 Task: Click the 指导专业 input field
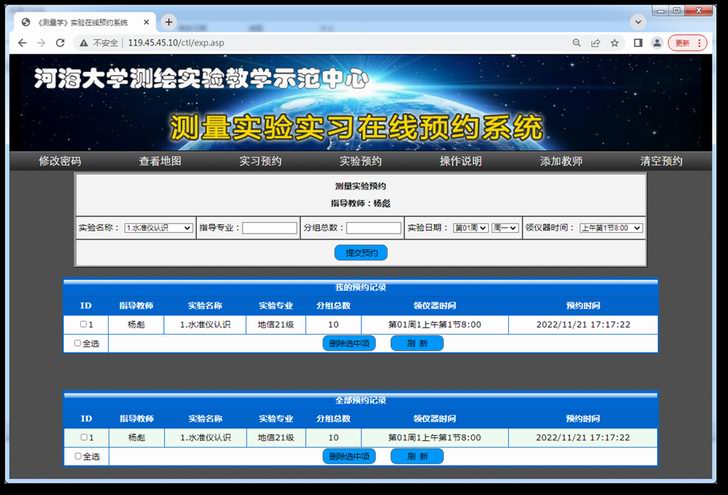click(x=270, y=228)
